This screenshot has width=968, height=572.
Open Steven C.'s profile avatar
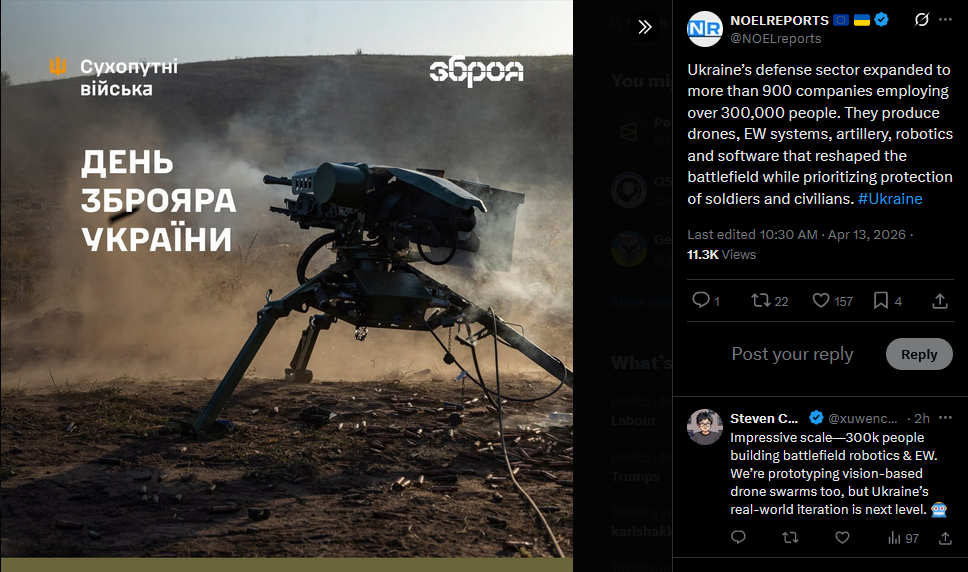point(704,426)
